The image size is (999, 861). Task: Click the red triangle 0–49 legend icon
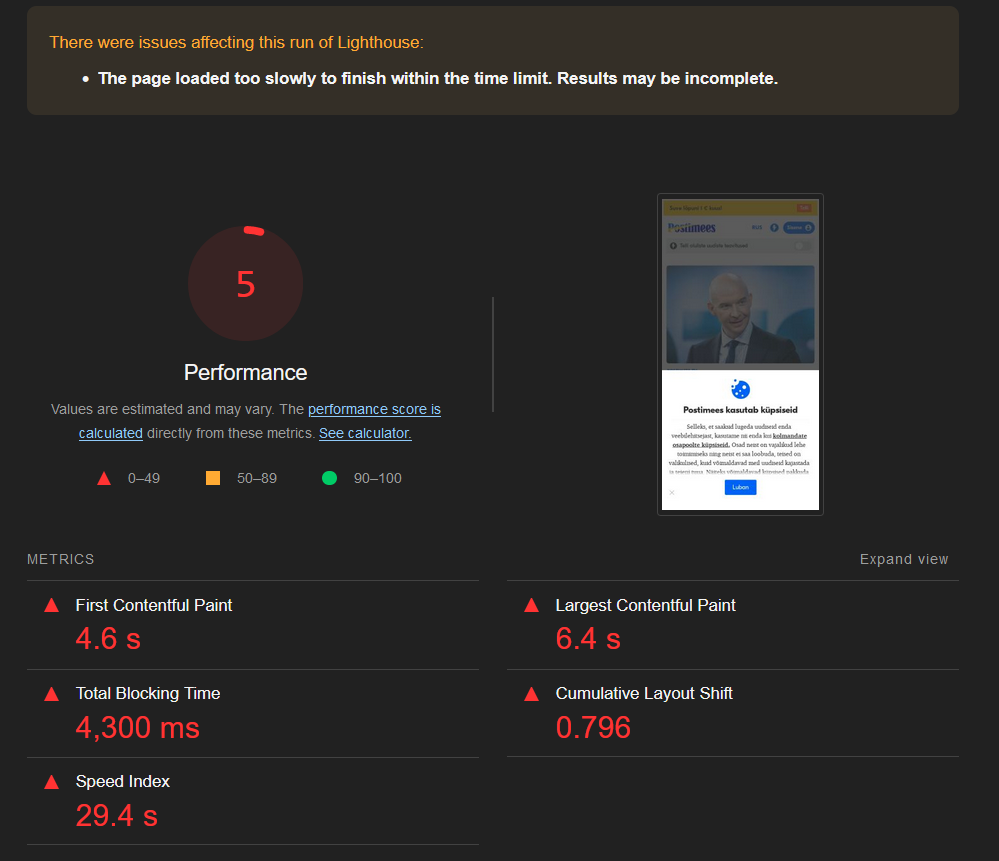click(104, 478)
